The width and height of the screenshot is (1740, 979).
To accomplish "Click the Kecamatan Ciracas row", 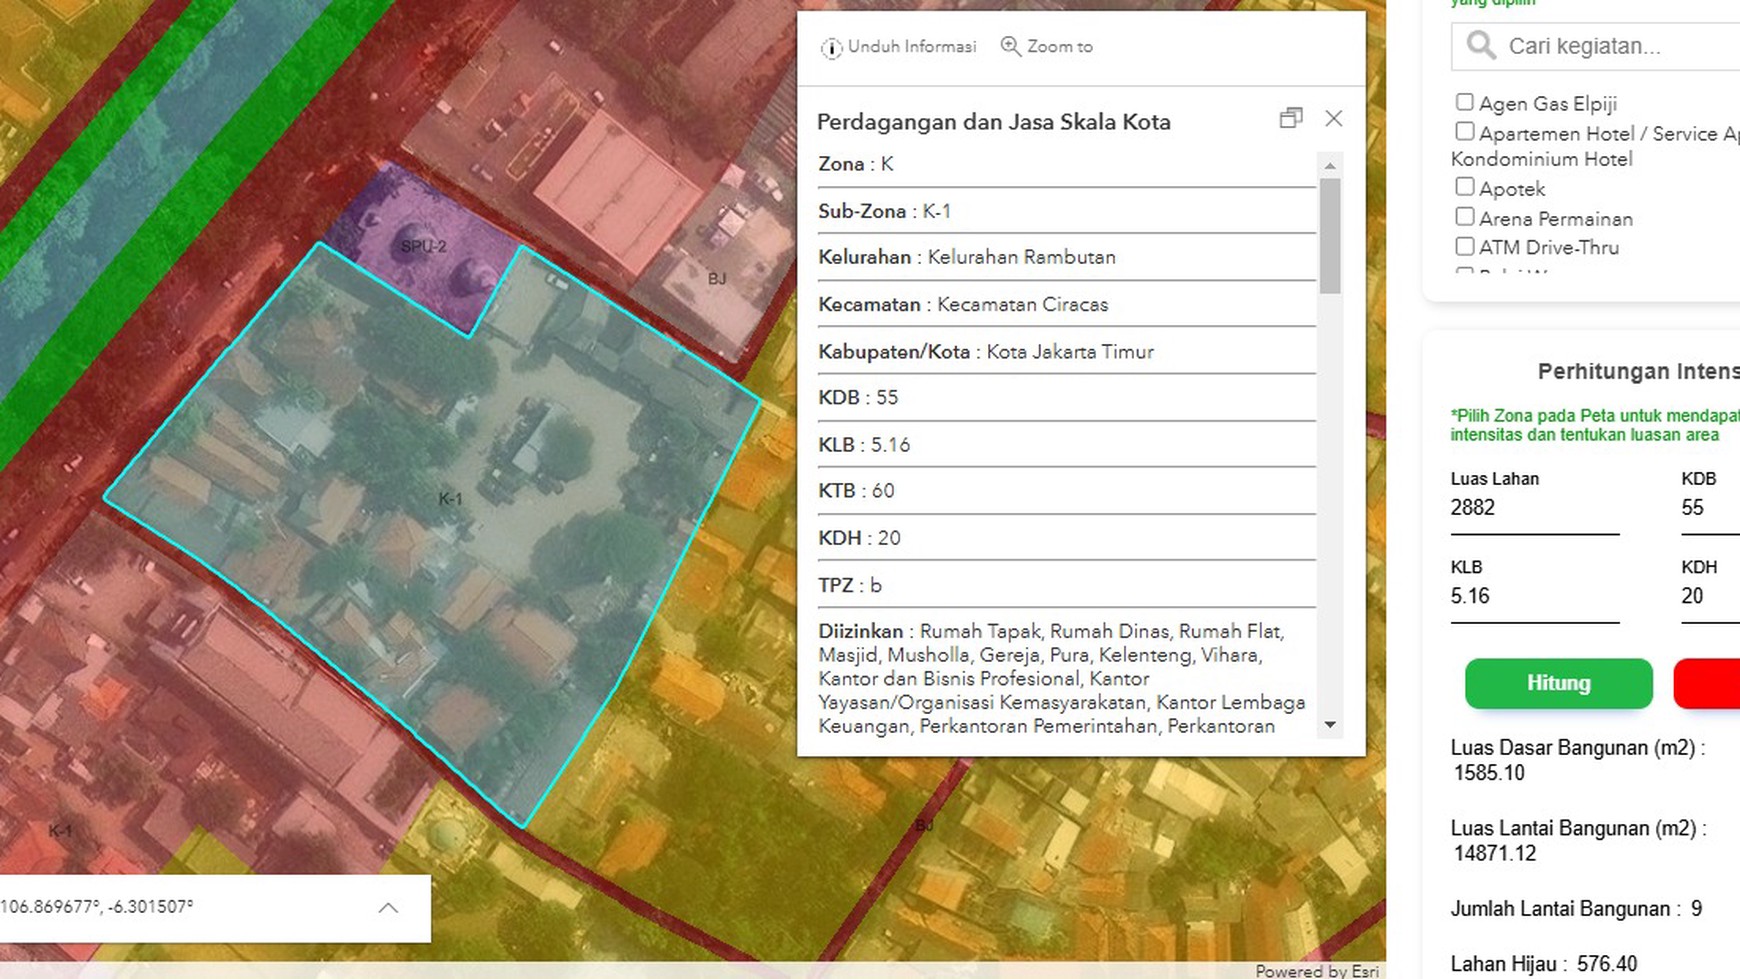I will point(1067,304).
